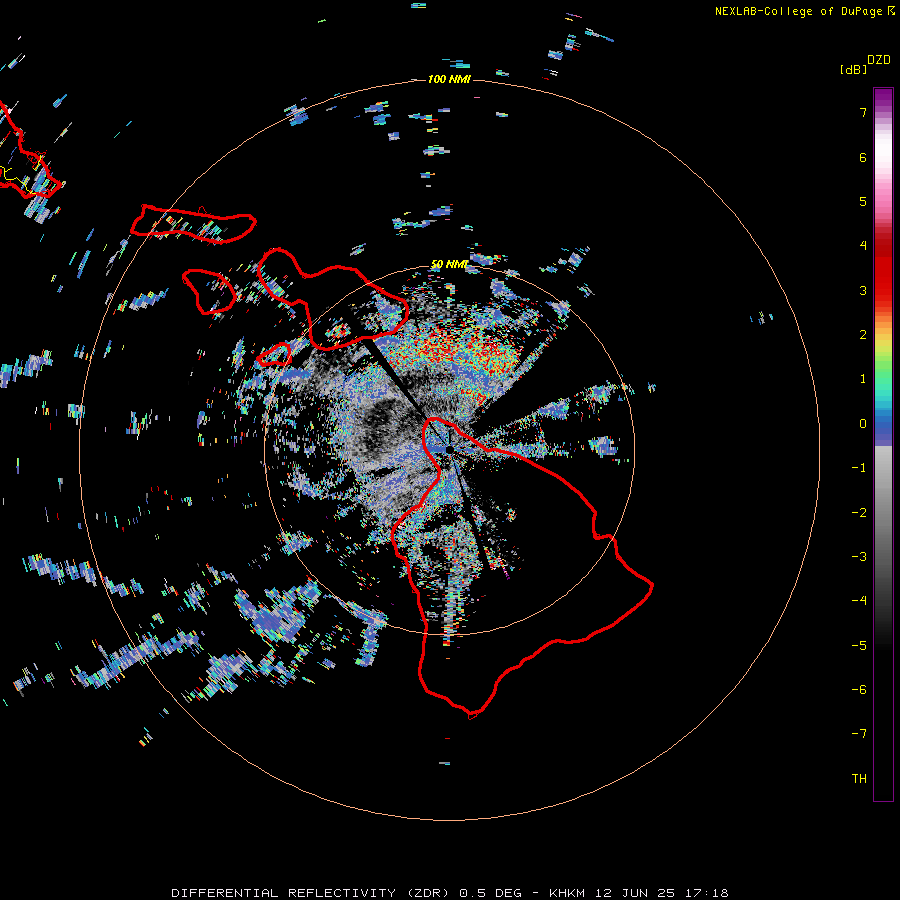The width and height of the screenshot is (900, 900).
Task: Click the DIFFERENTIAL REFLECTIVITY title text
Action: click(x=284, y=893)
